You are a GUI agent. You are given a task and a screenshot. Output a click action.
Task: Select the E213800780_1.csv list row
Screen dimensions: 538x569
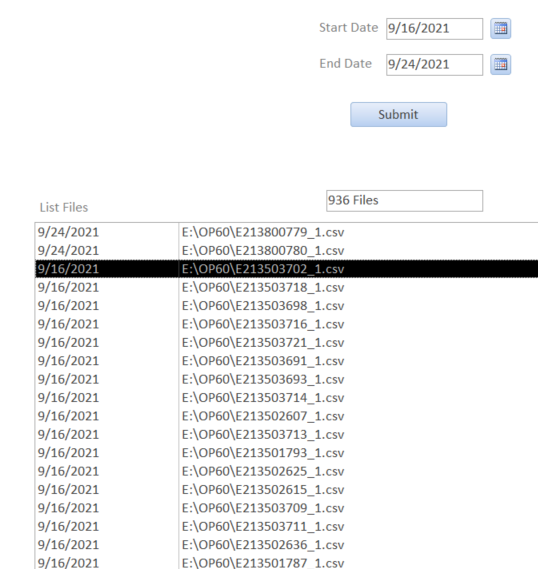click(x=287, y=251)
